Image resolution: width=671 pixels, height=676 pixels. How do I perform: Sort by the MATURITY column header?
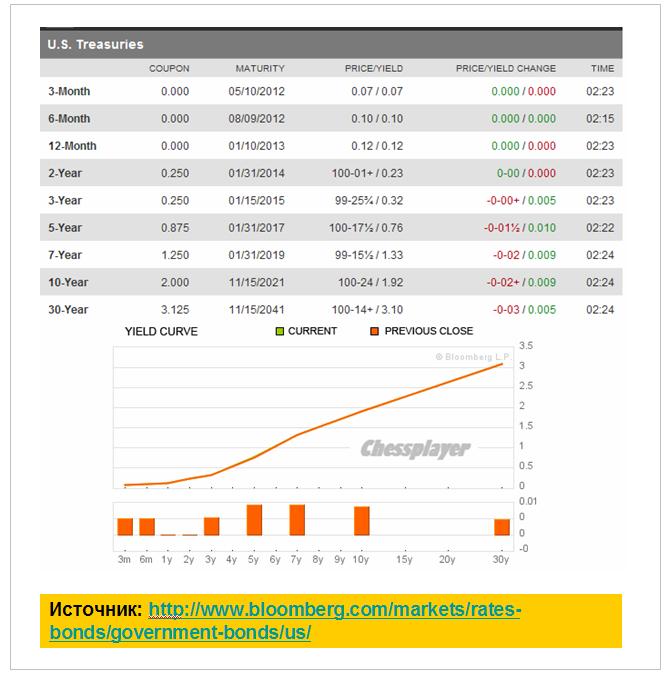coord(260,69)
